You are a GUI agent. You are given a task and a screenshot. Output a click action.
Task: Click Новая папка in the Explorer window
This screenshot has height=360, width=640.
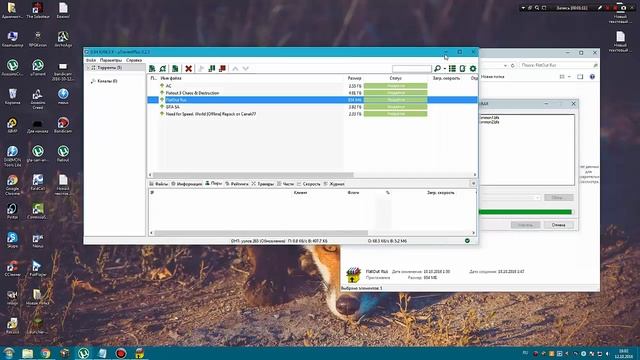tap(492, 77)
